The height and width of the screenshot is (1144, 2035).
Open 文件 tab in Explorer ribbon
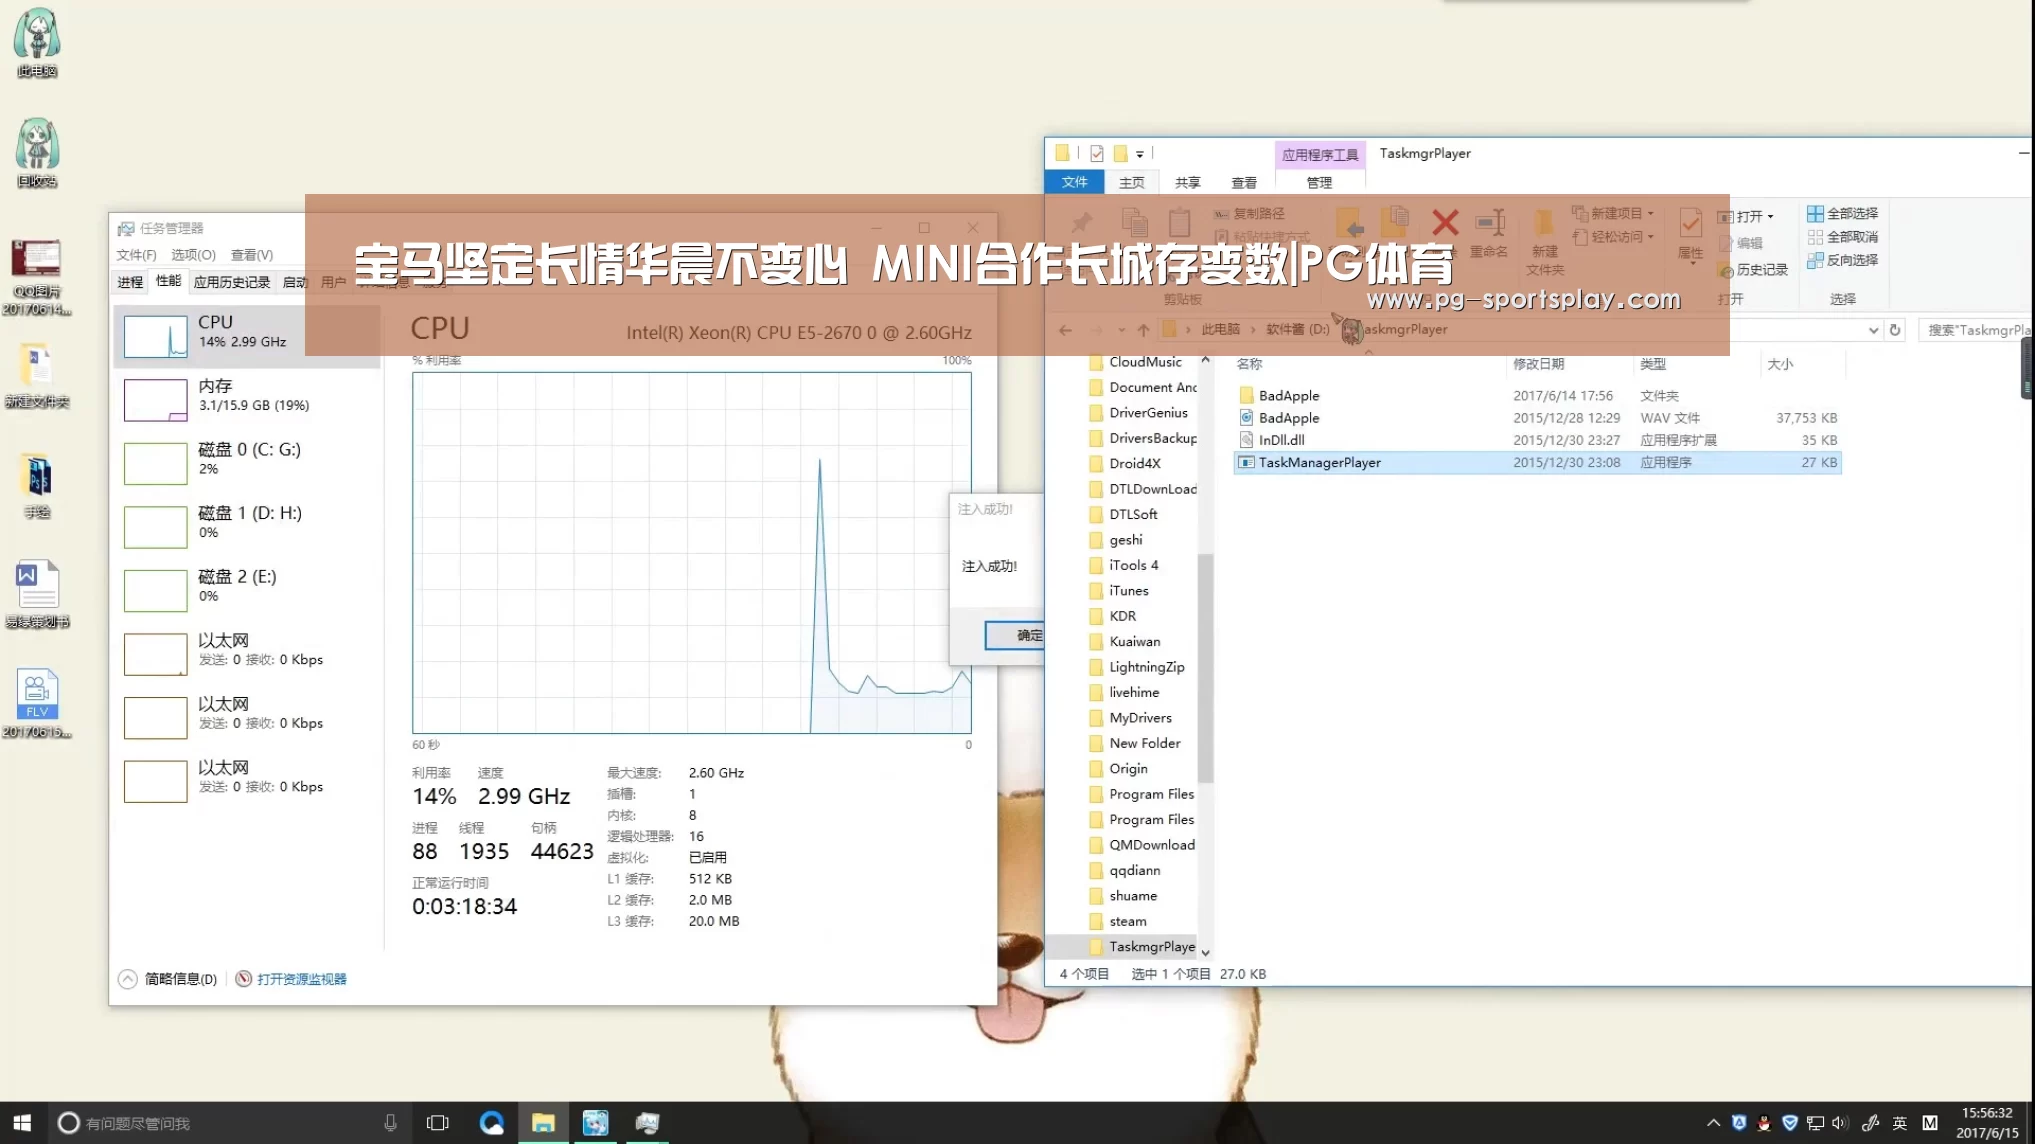tap(1074, 182)
